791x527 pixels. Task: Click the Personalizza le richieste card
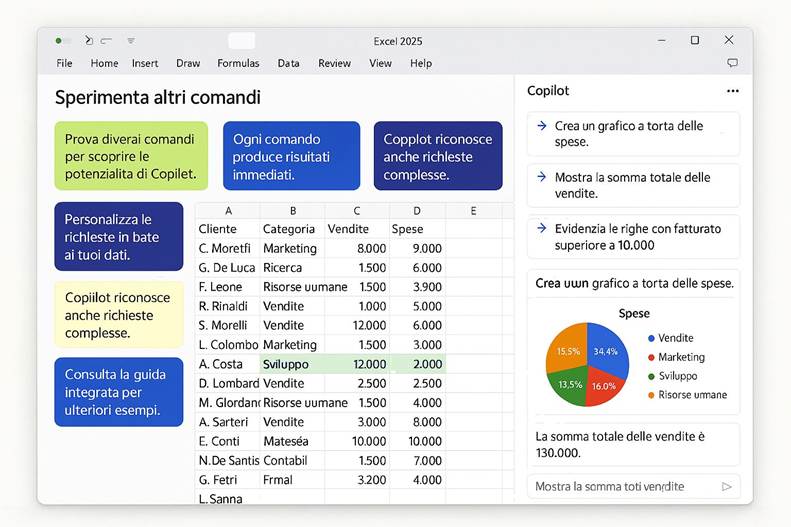tap(119, 237)
